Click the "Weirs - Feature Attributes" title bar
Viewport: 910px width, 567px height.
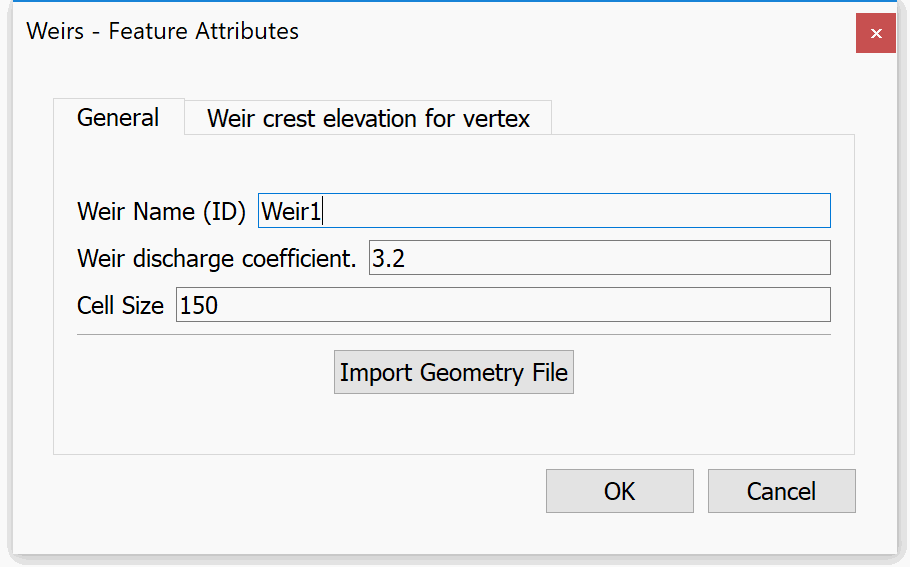(x=400, y=31)
